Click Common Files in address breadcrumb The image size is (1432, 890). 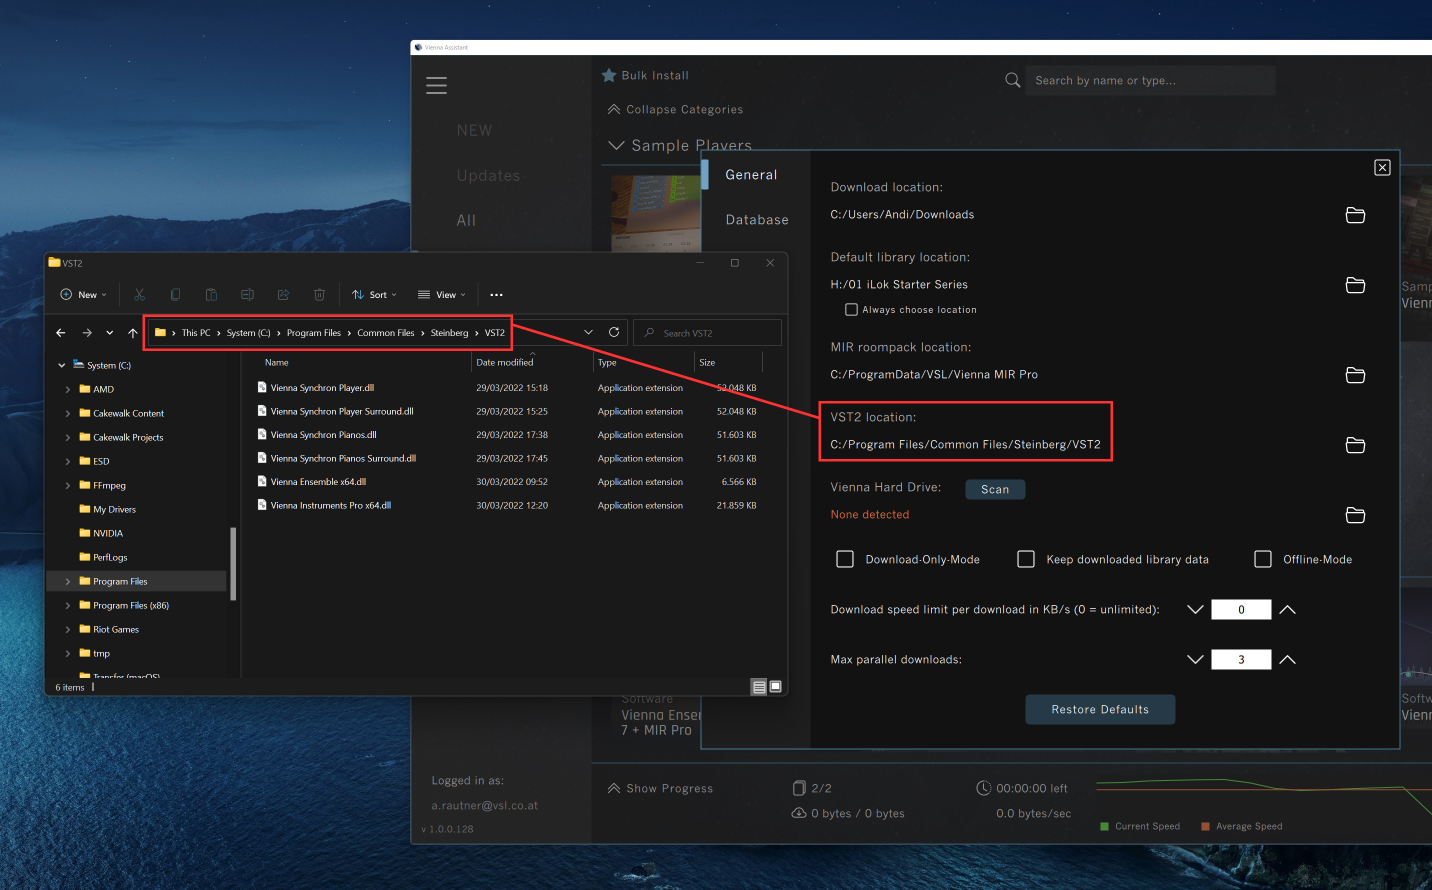click(x=386, y=333)
